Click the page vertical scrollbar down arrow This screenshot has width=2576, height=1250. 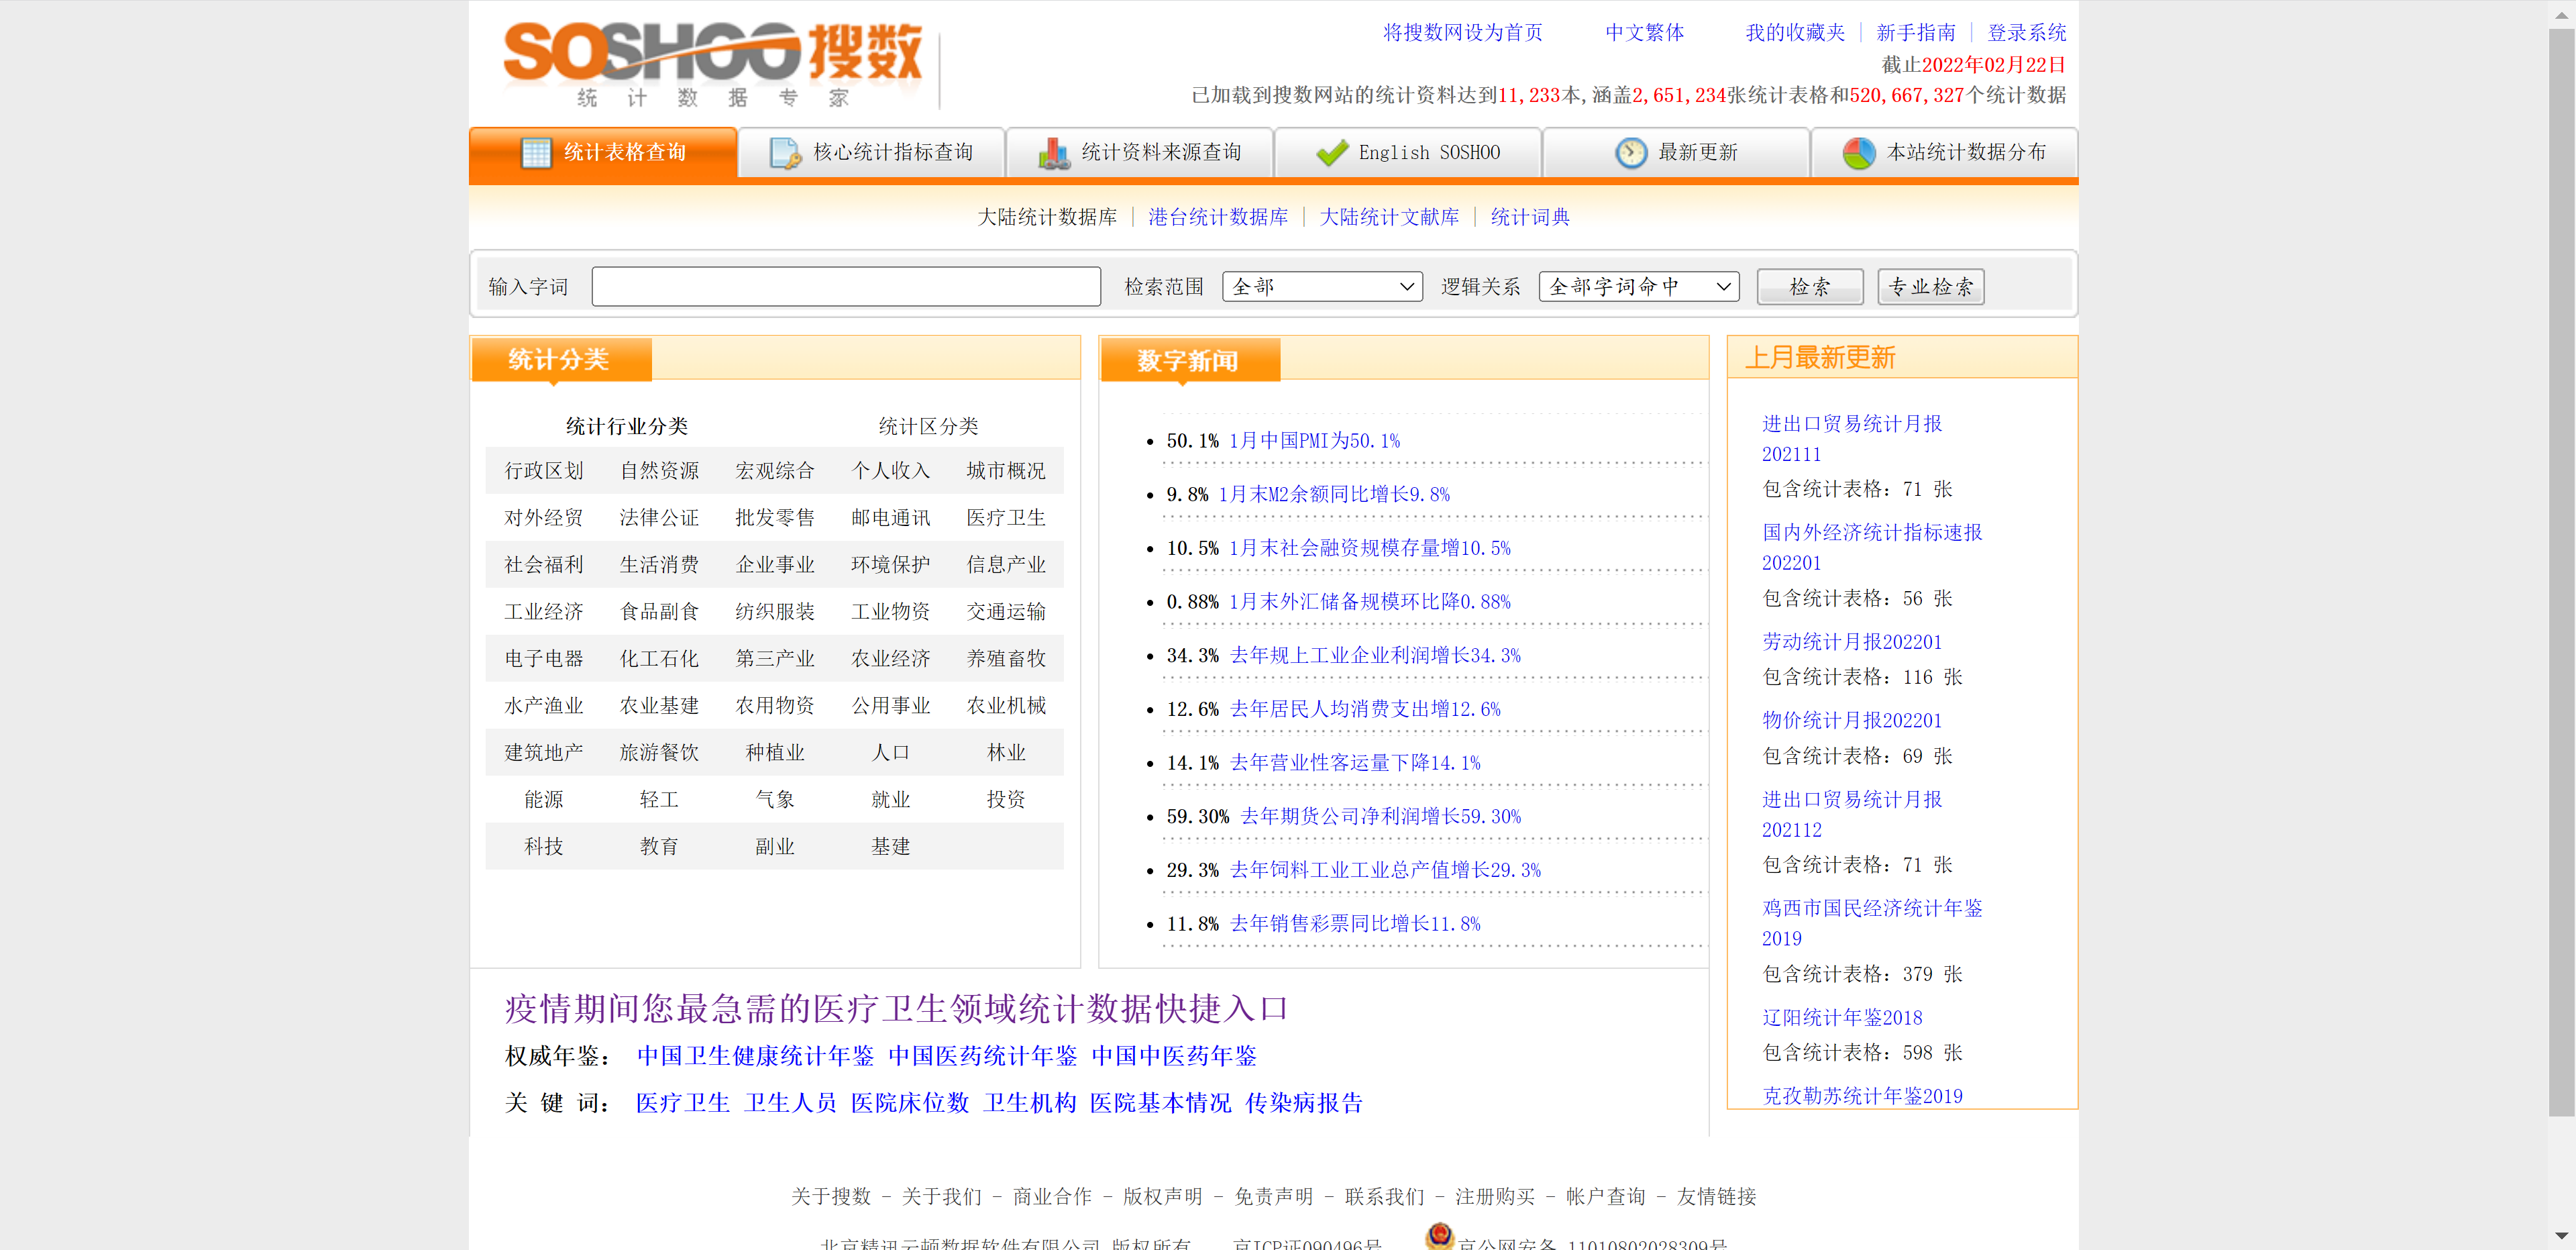click(2561, 1236)
